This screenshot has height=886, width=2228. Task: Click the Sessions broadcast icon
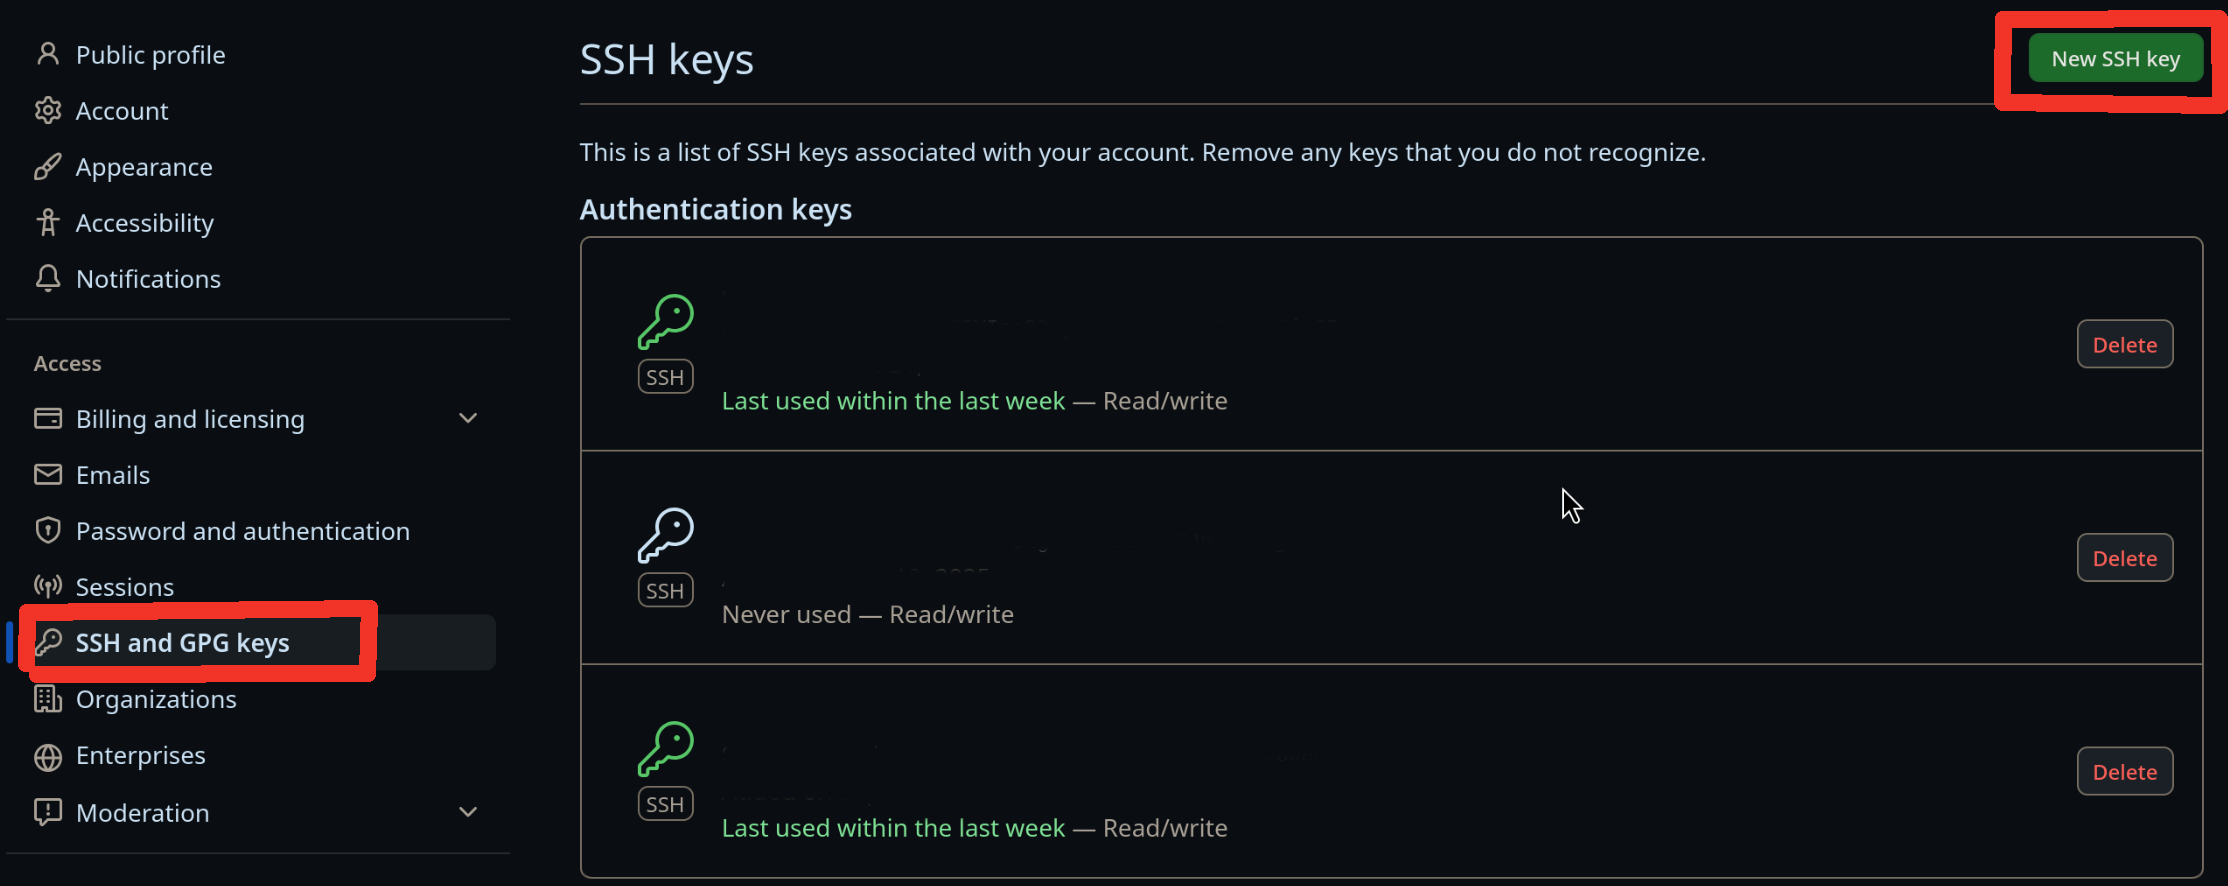point(47,586)
